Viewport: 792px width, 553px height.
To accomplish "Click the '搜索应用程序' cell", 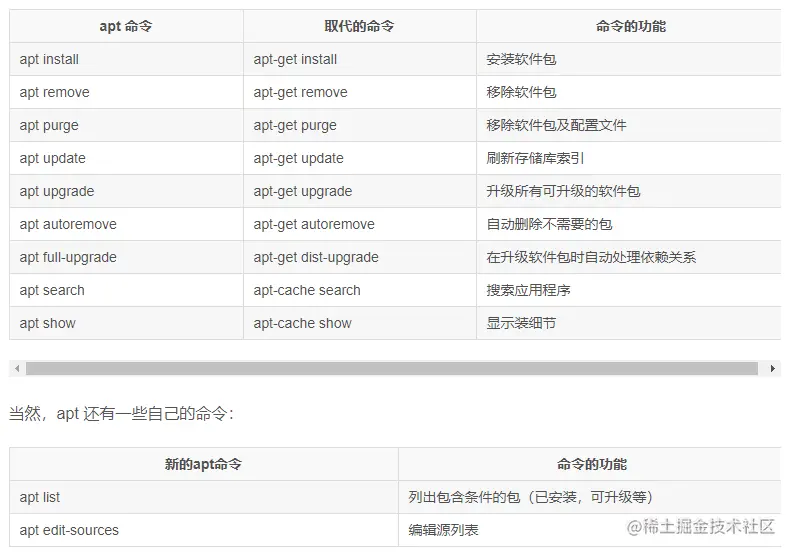I will tap(629, 290).
